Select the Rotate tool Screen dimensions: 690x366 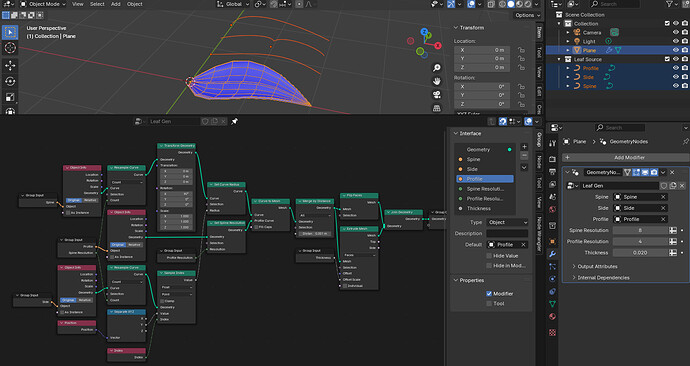click(x=10, y=81)
